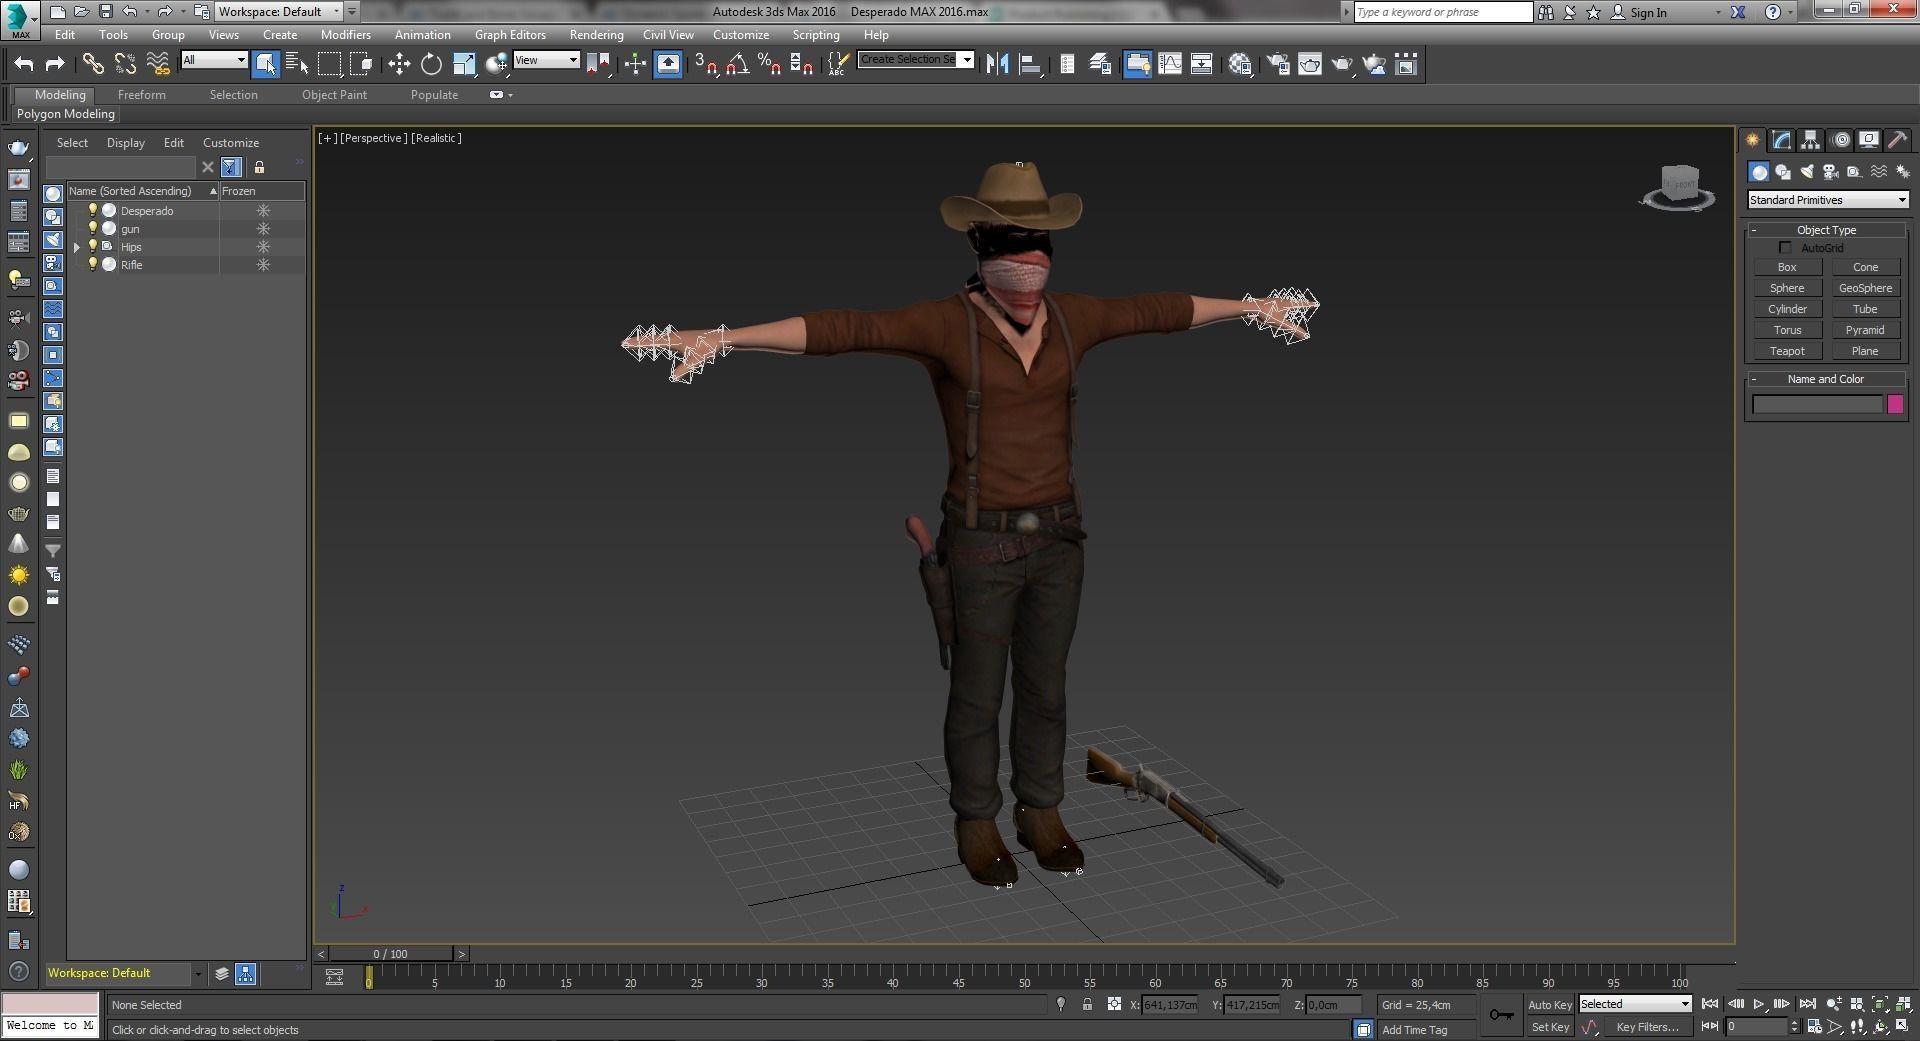Image resolution: width=1920 pixels, height=1041 pixels.
Task: Expand the Hips hierarchy in Scene Explorer
Action: pos(77,247)
